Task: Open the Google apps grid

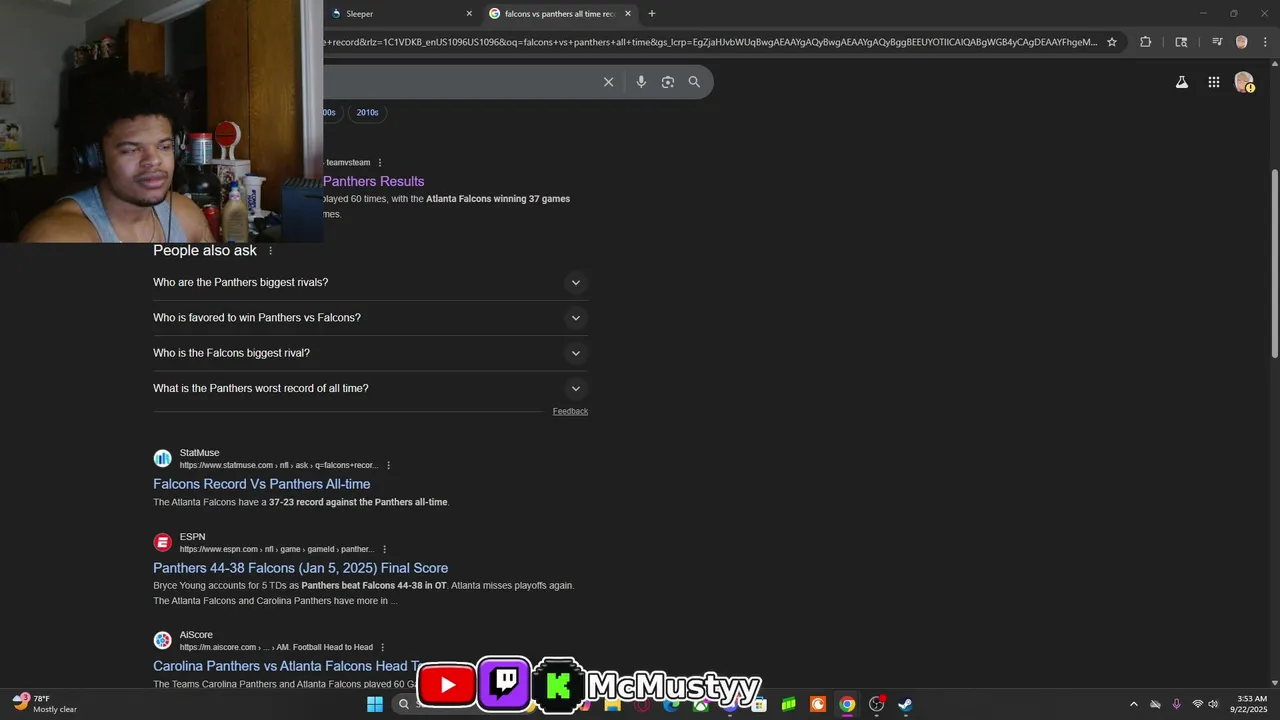Action: coord(1213,82)
